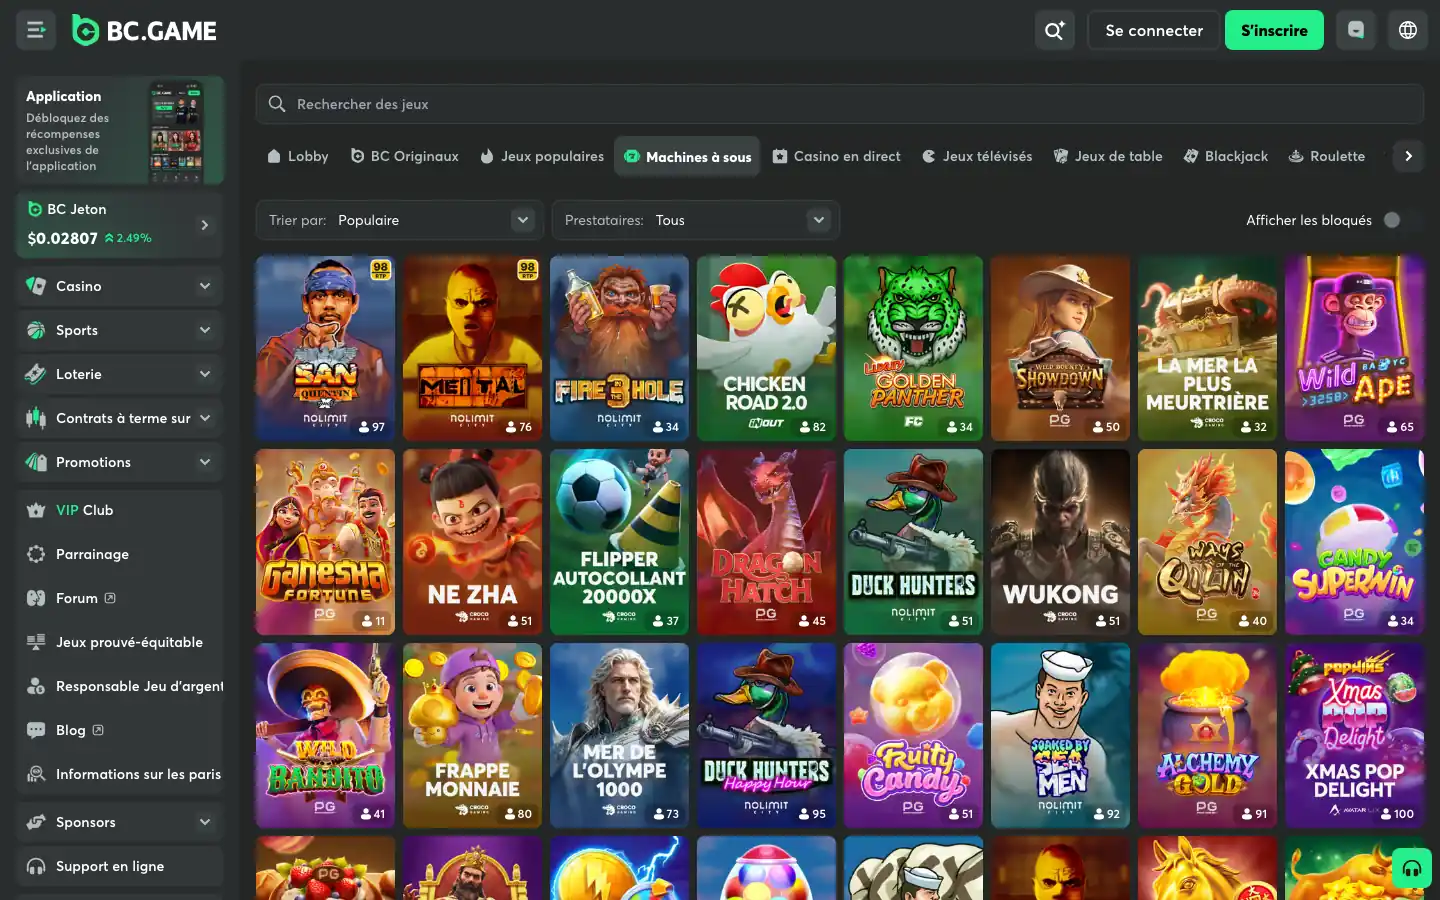The height and width of the screenshot is (900, 1440).
Task: Click the Casino icon in the sidebar
Action: pyautogui.click(x=36, y=286)
